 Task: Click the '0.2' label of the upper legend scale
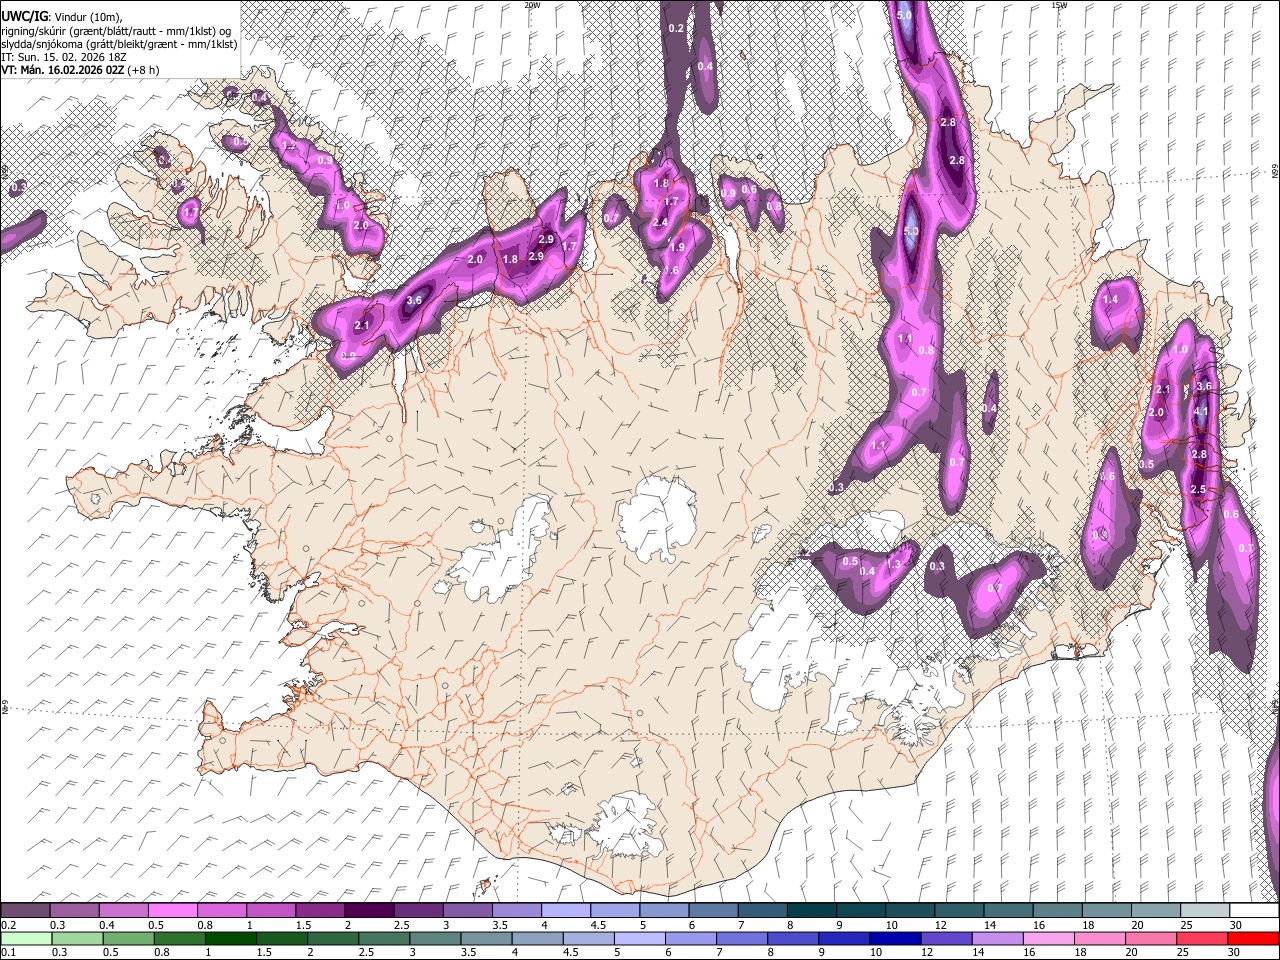pos(7,925)
